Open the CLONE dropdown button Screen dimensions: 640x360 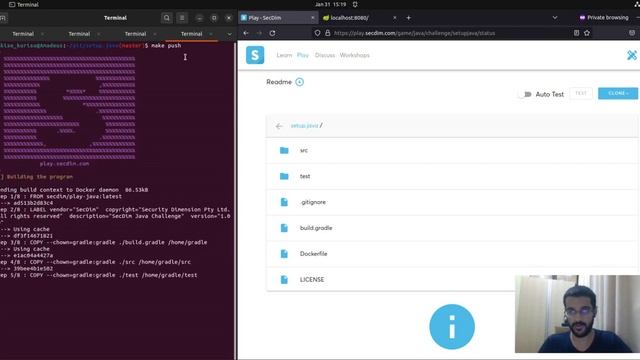pyautogui.click(x=618, y=93)
